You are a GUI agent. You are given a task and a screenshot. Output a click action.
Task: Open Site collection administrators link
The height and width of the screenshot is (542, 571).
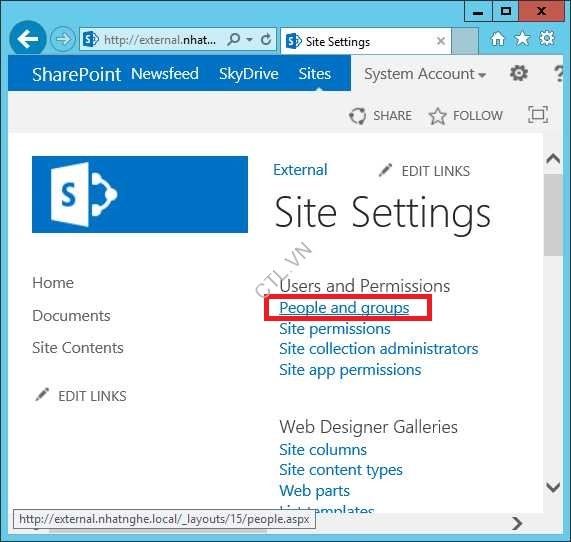pyautogui.click(x=379, y=349)
